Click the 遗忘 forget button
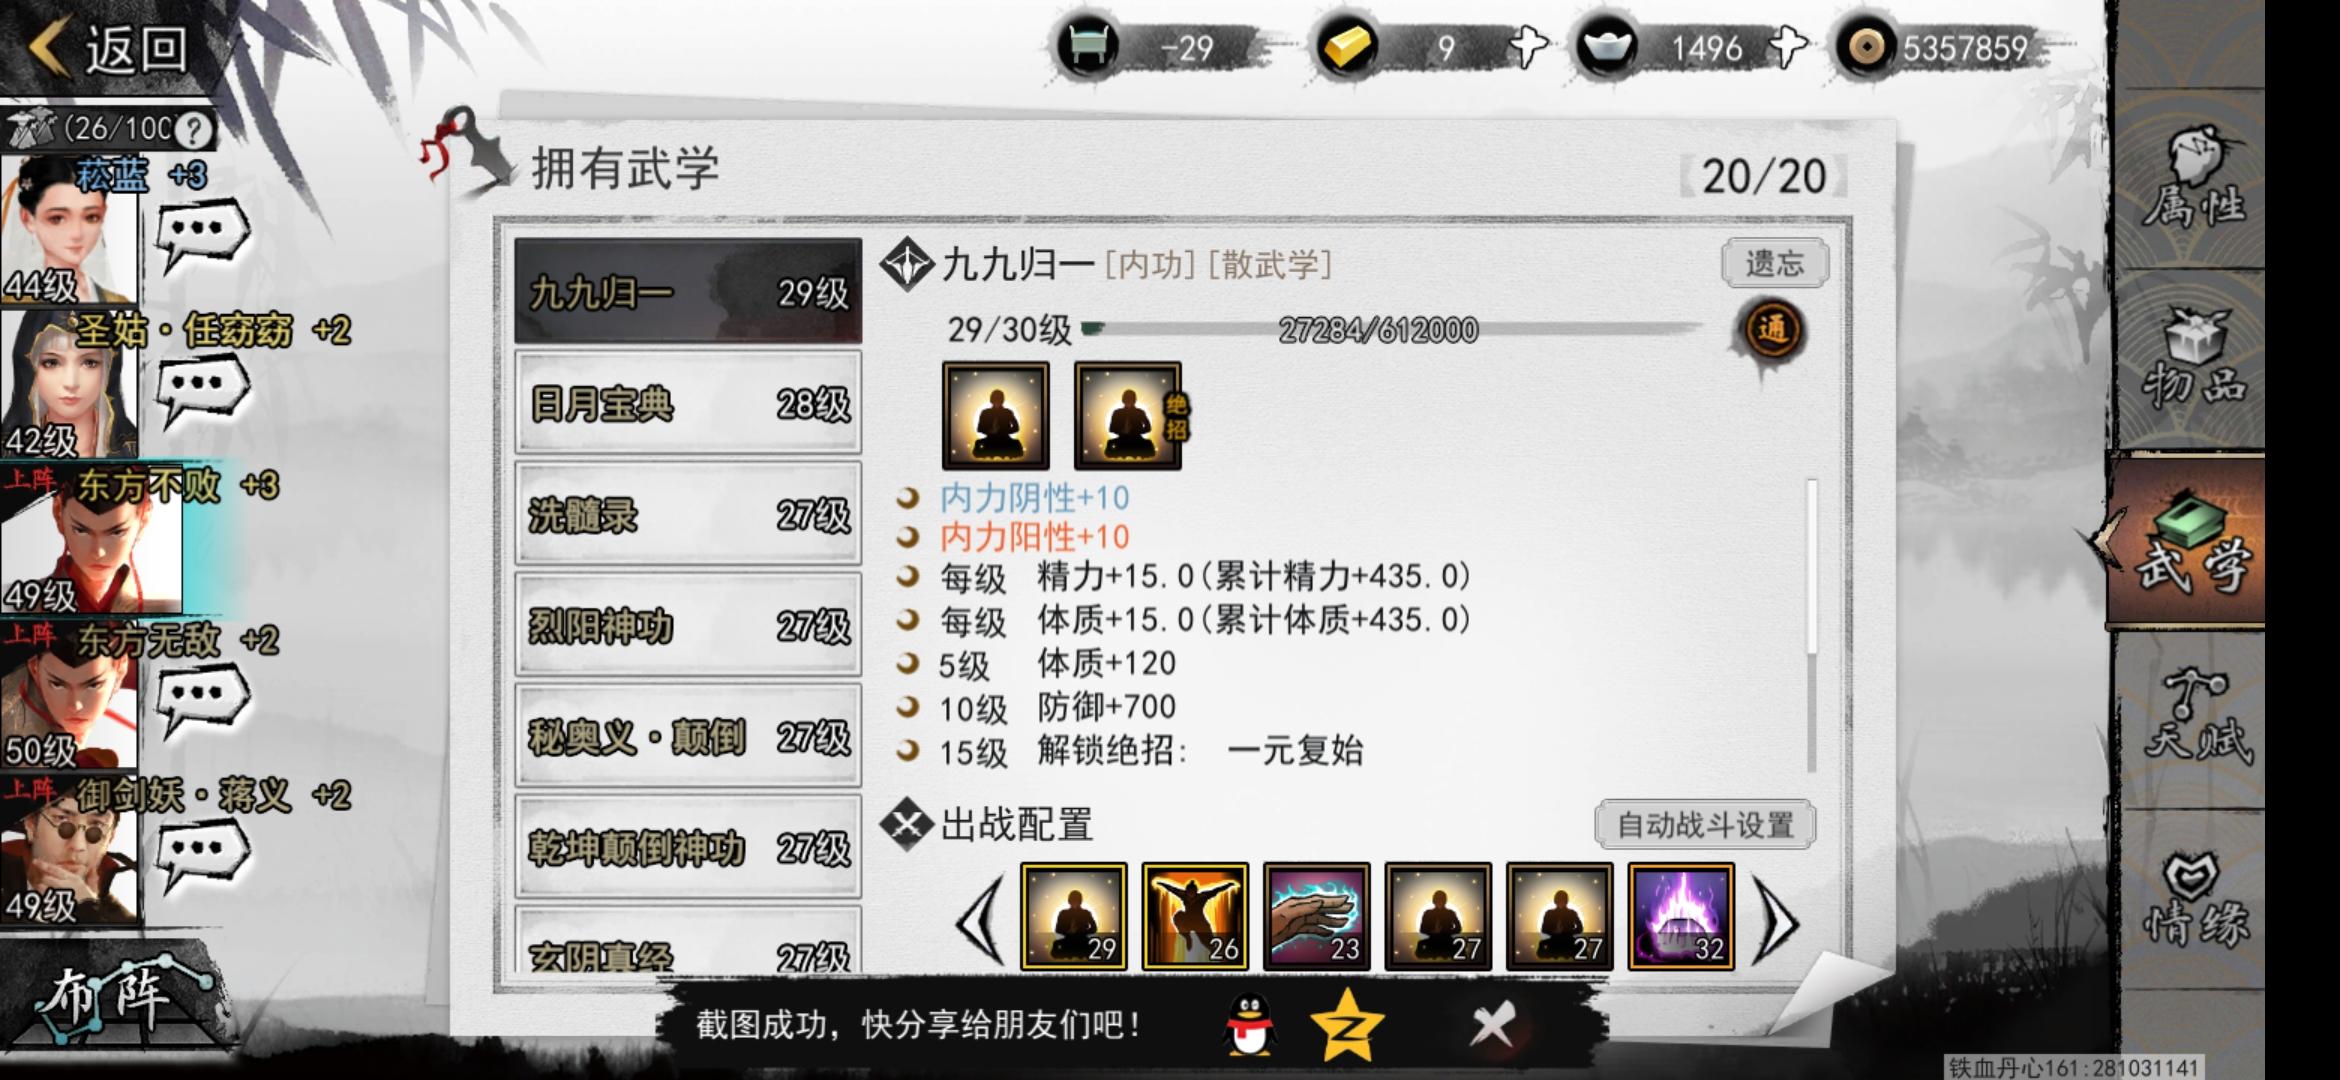The width and height of the screenshot is (2340, 1080). (1774, 264)
